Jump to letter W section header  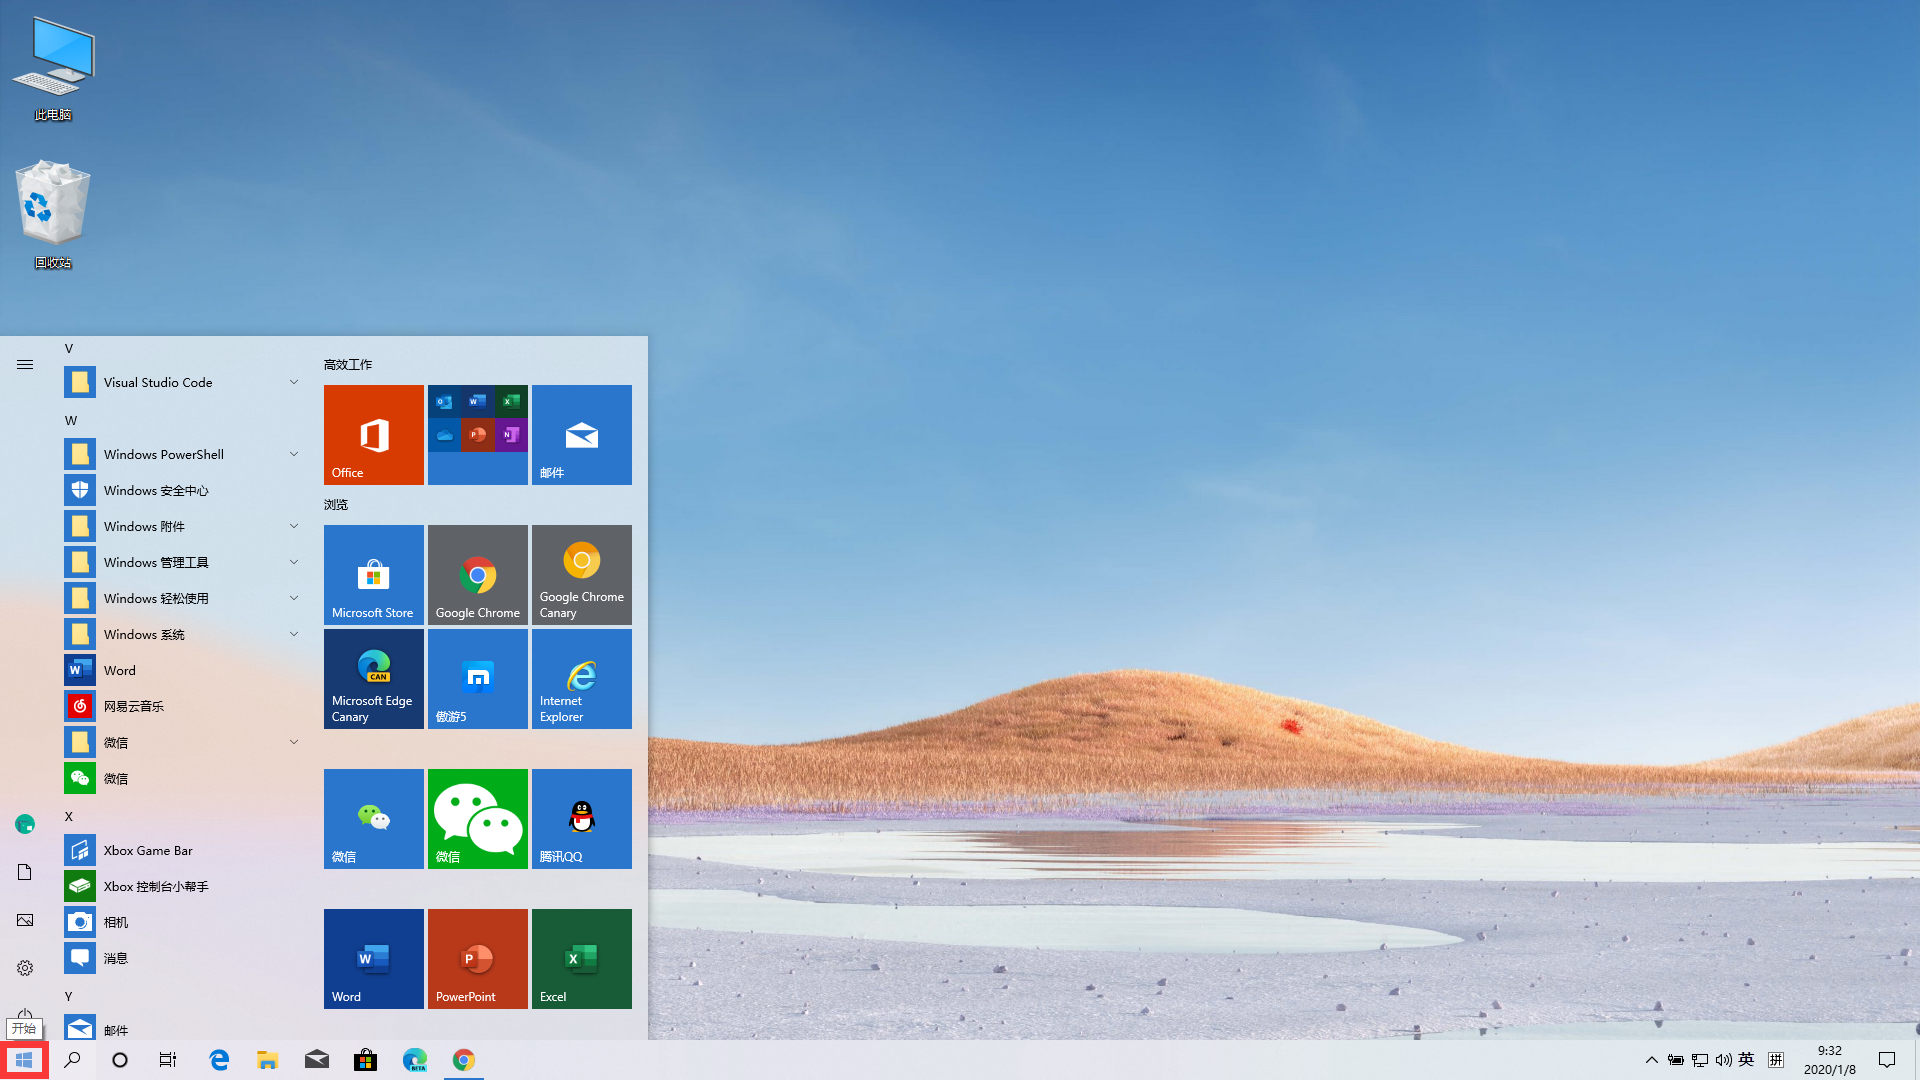point(71,420)
